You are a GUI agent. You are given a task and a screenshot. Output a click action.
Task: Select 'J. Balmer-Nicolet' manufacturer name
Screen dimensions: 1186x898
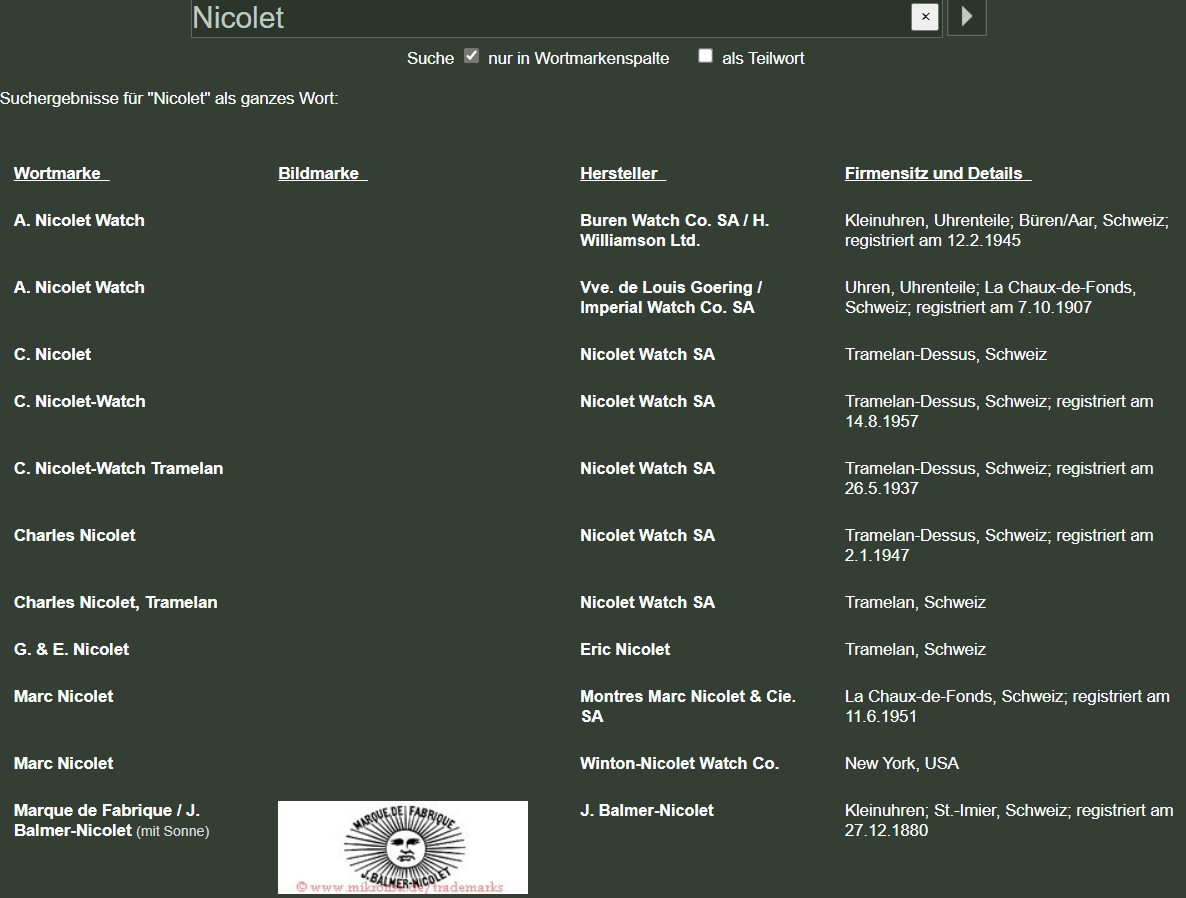coord(647,810)
